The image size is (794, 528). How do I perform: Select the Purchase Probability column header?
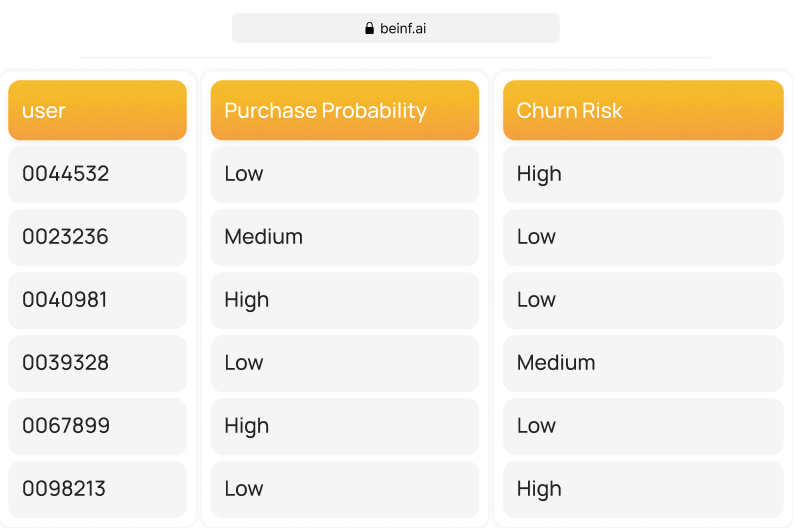coord(345,110)
